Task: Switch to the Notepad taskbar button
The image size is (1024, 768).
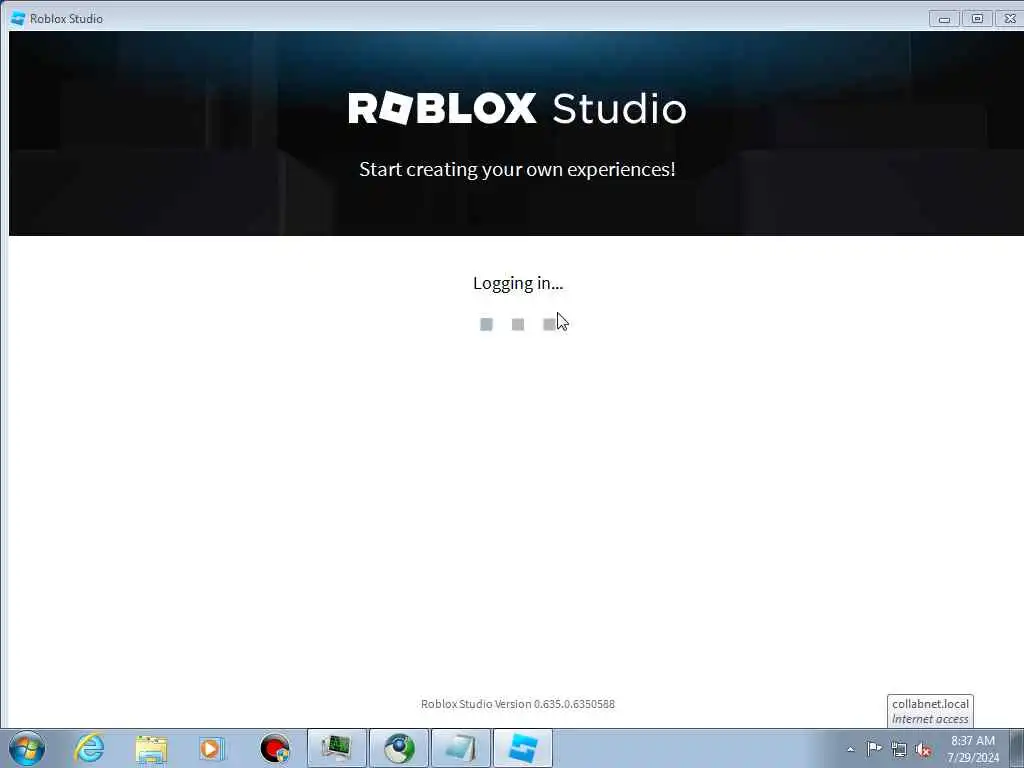Action: 461,748
